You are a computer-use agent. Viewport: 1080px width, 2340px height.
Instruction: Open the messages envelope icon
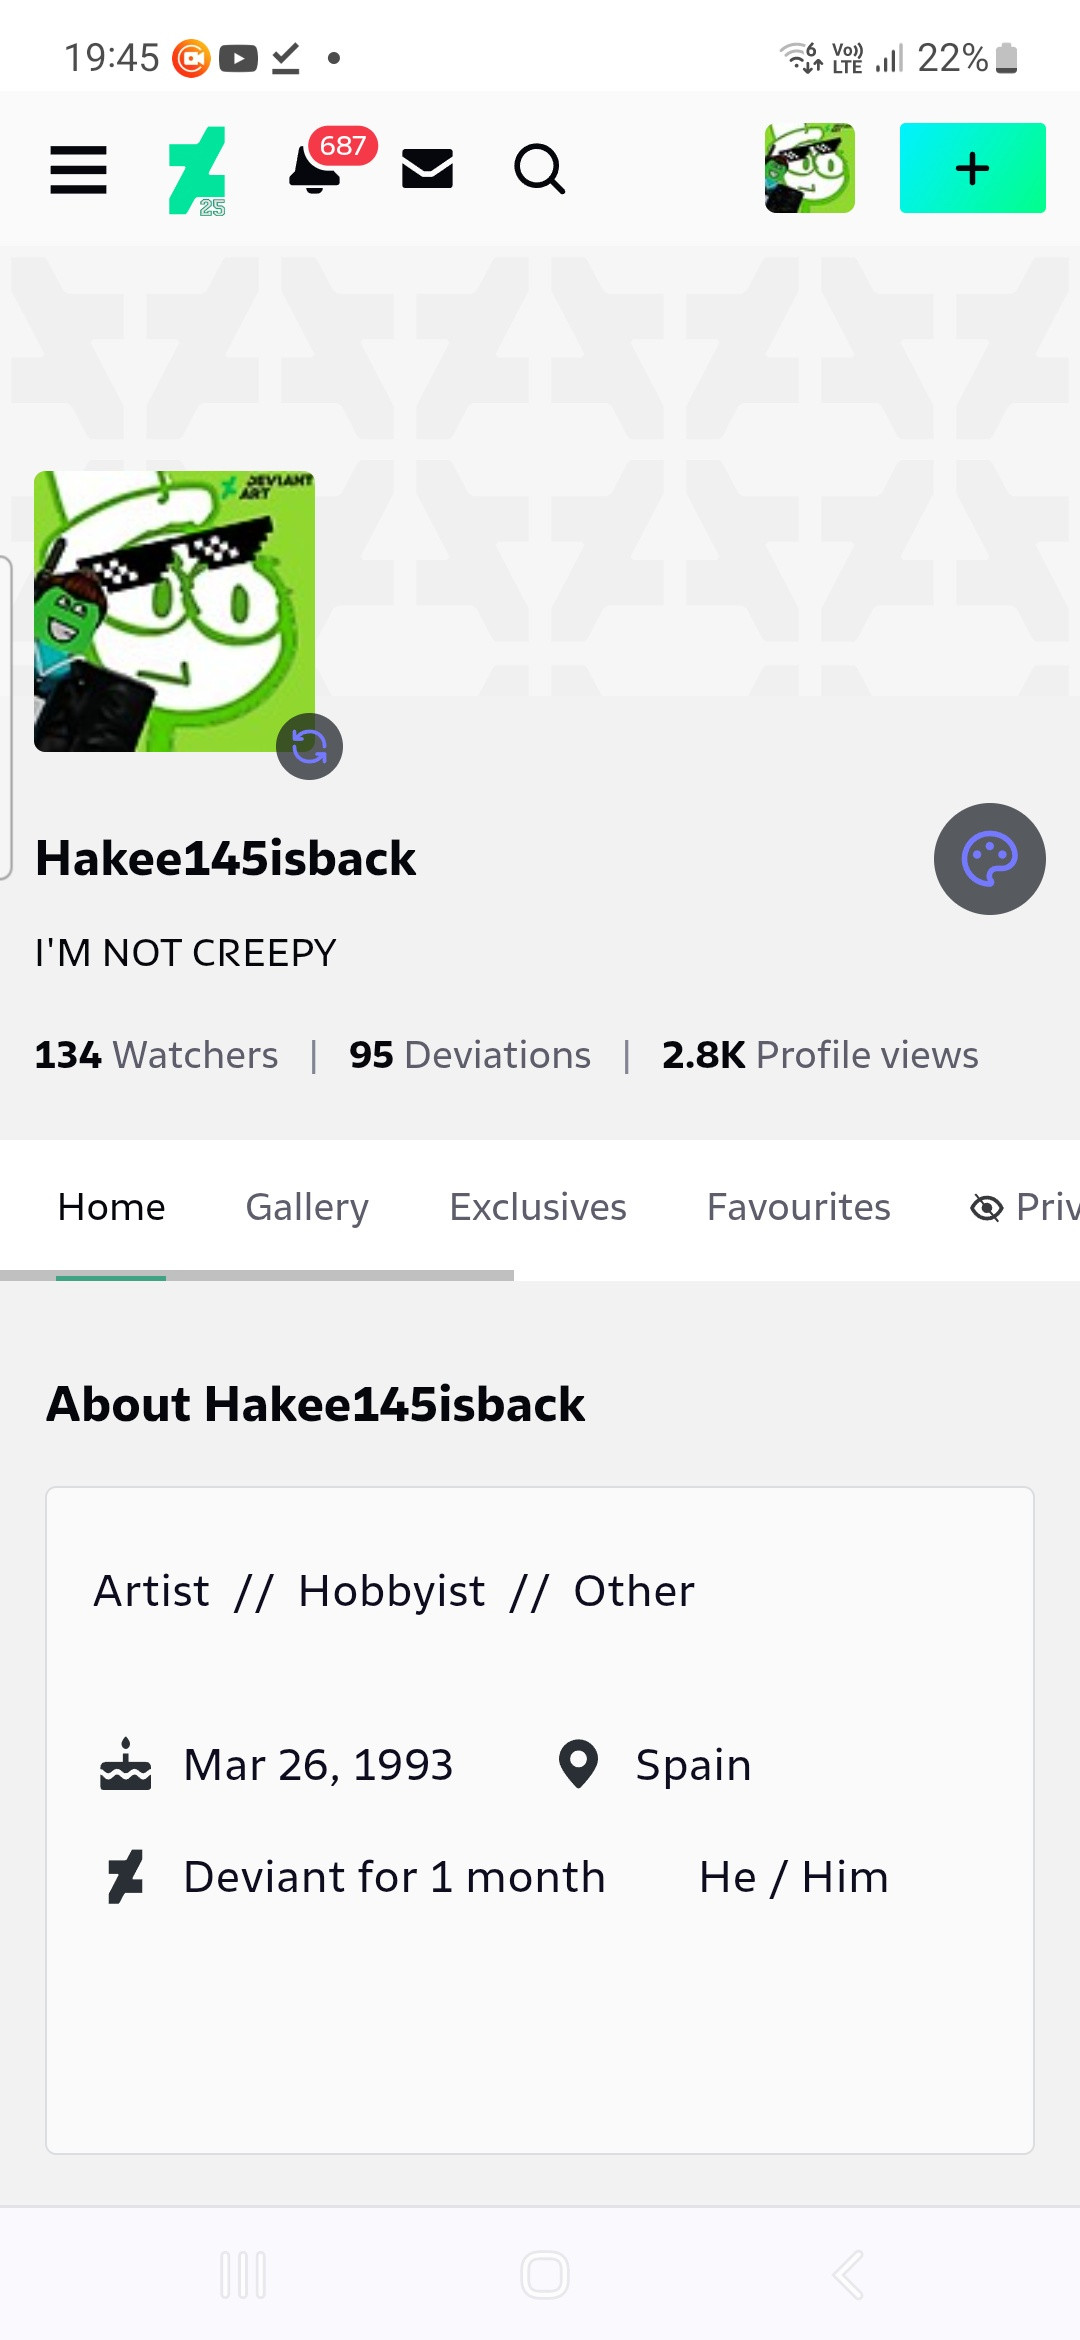click(x=427, y=168)
